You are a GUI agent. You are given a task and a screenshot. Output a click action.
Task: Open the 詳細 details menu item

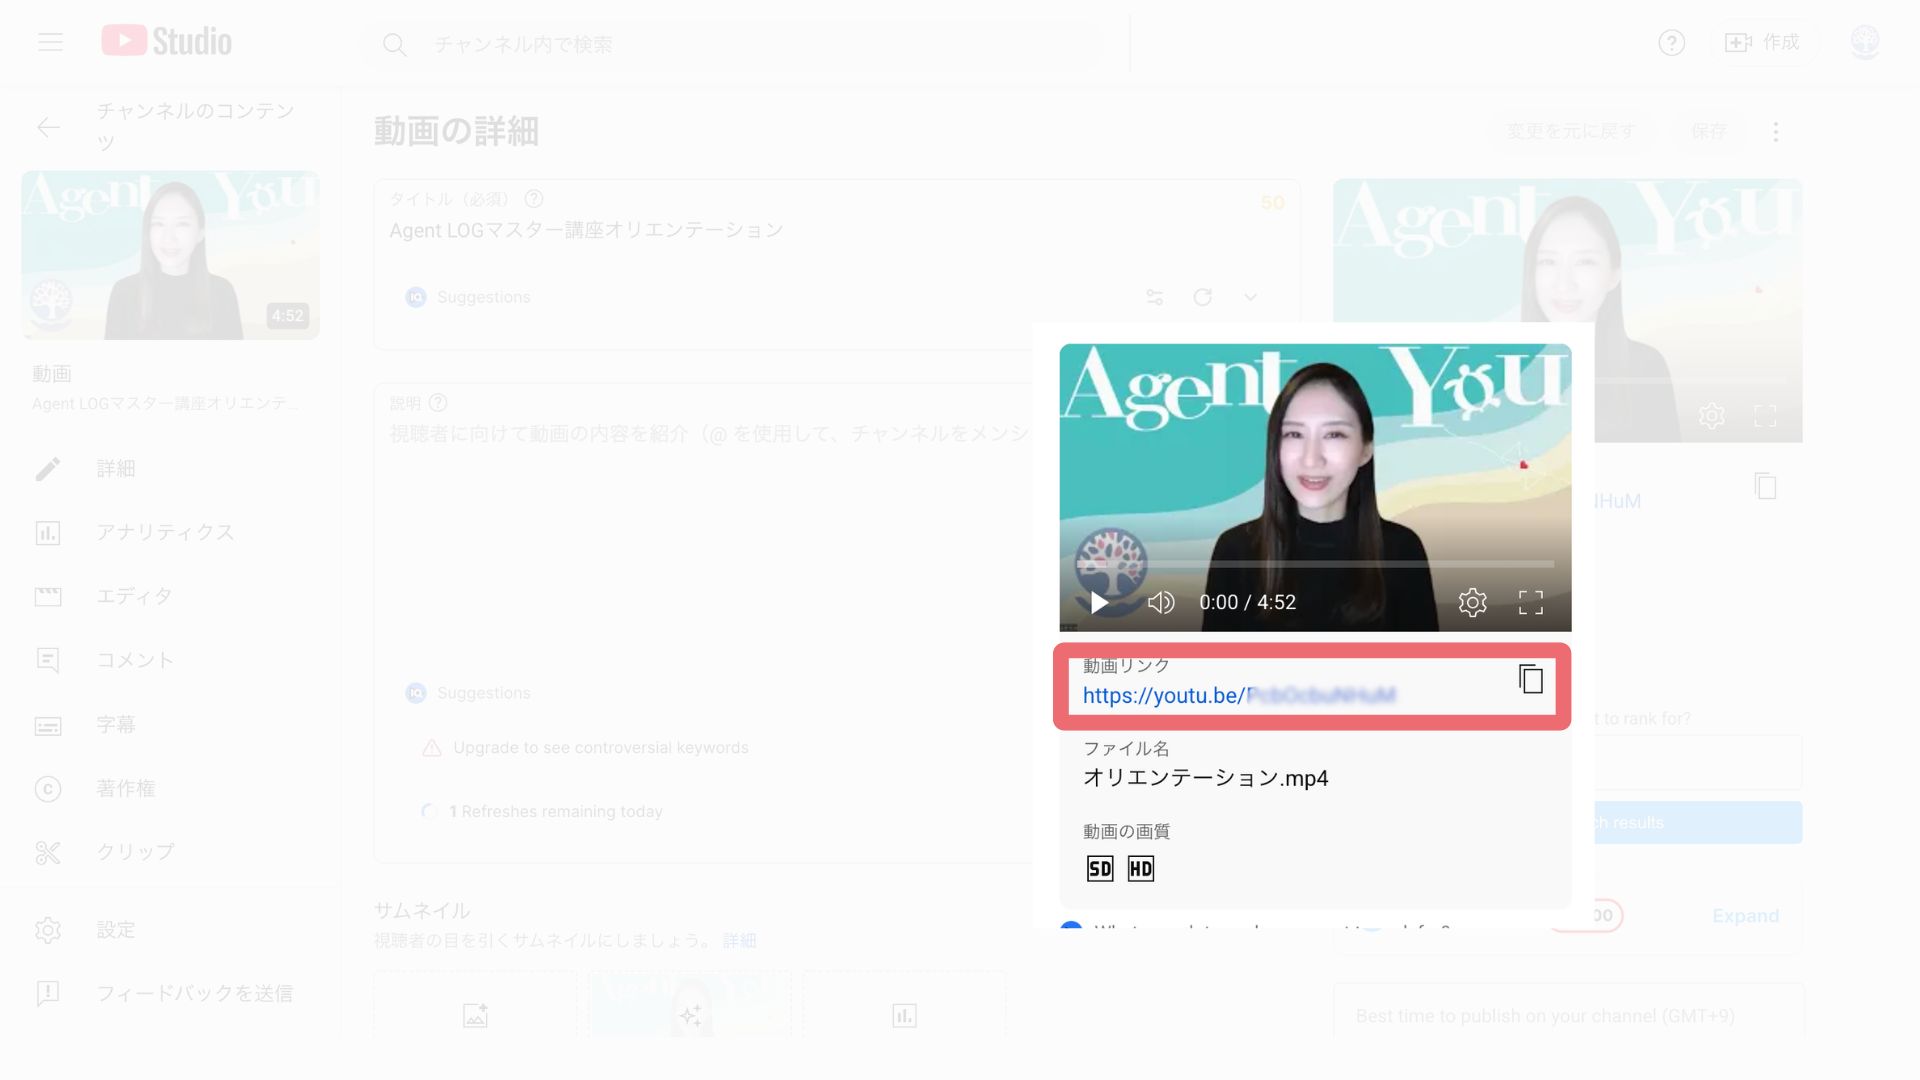pos(116,468)
